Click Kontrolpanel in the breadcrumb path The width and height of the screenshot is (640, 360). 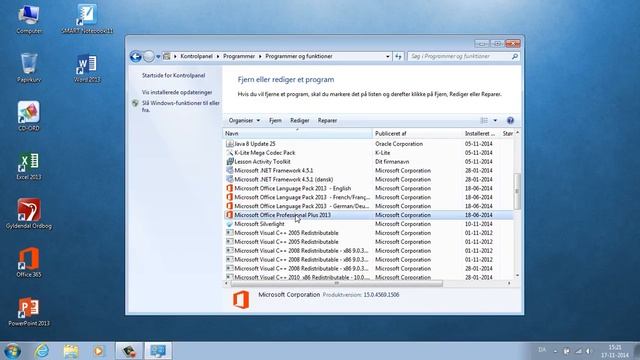coord(196,56)
